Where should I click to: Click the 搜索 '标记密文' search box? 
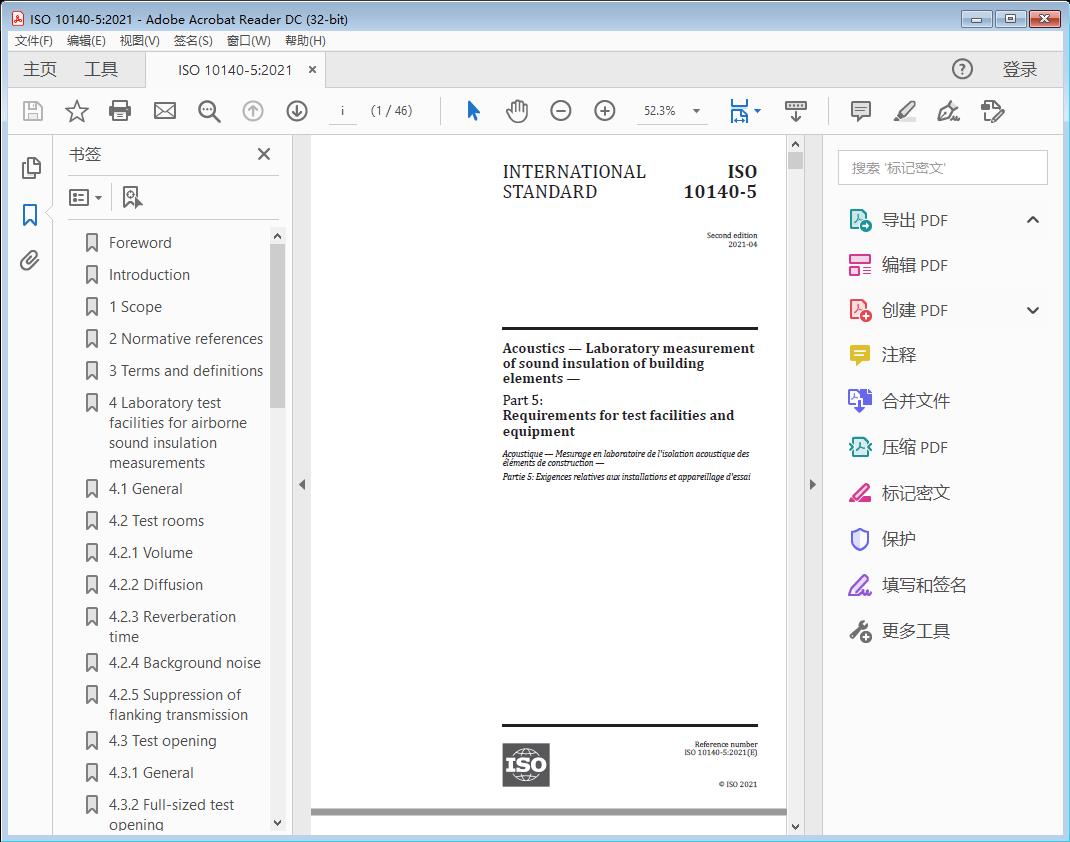[x=942, y=168]
